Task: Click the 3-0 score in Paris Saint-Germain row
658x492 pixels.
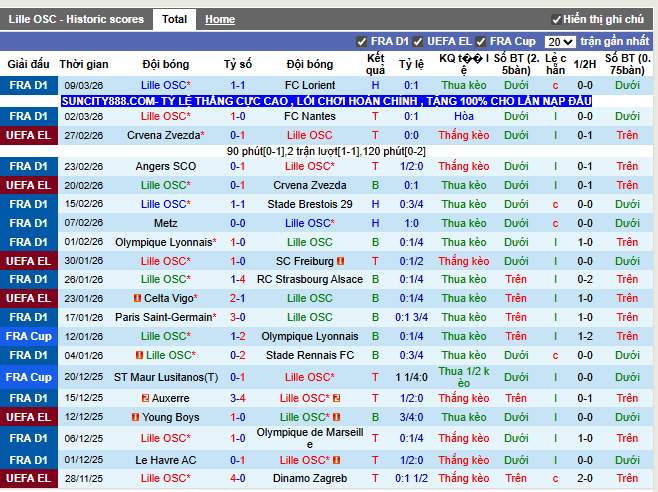Action: [x=238, y=317]
